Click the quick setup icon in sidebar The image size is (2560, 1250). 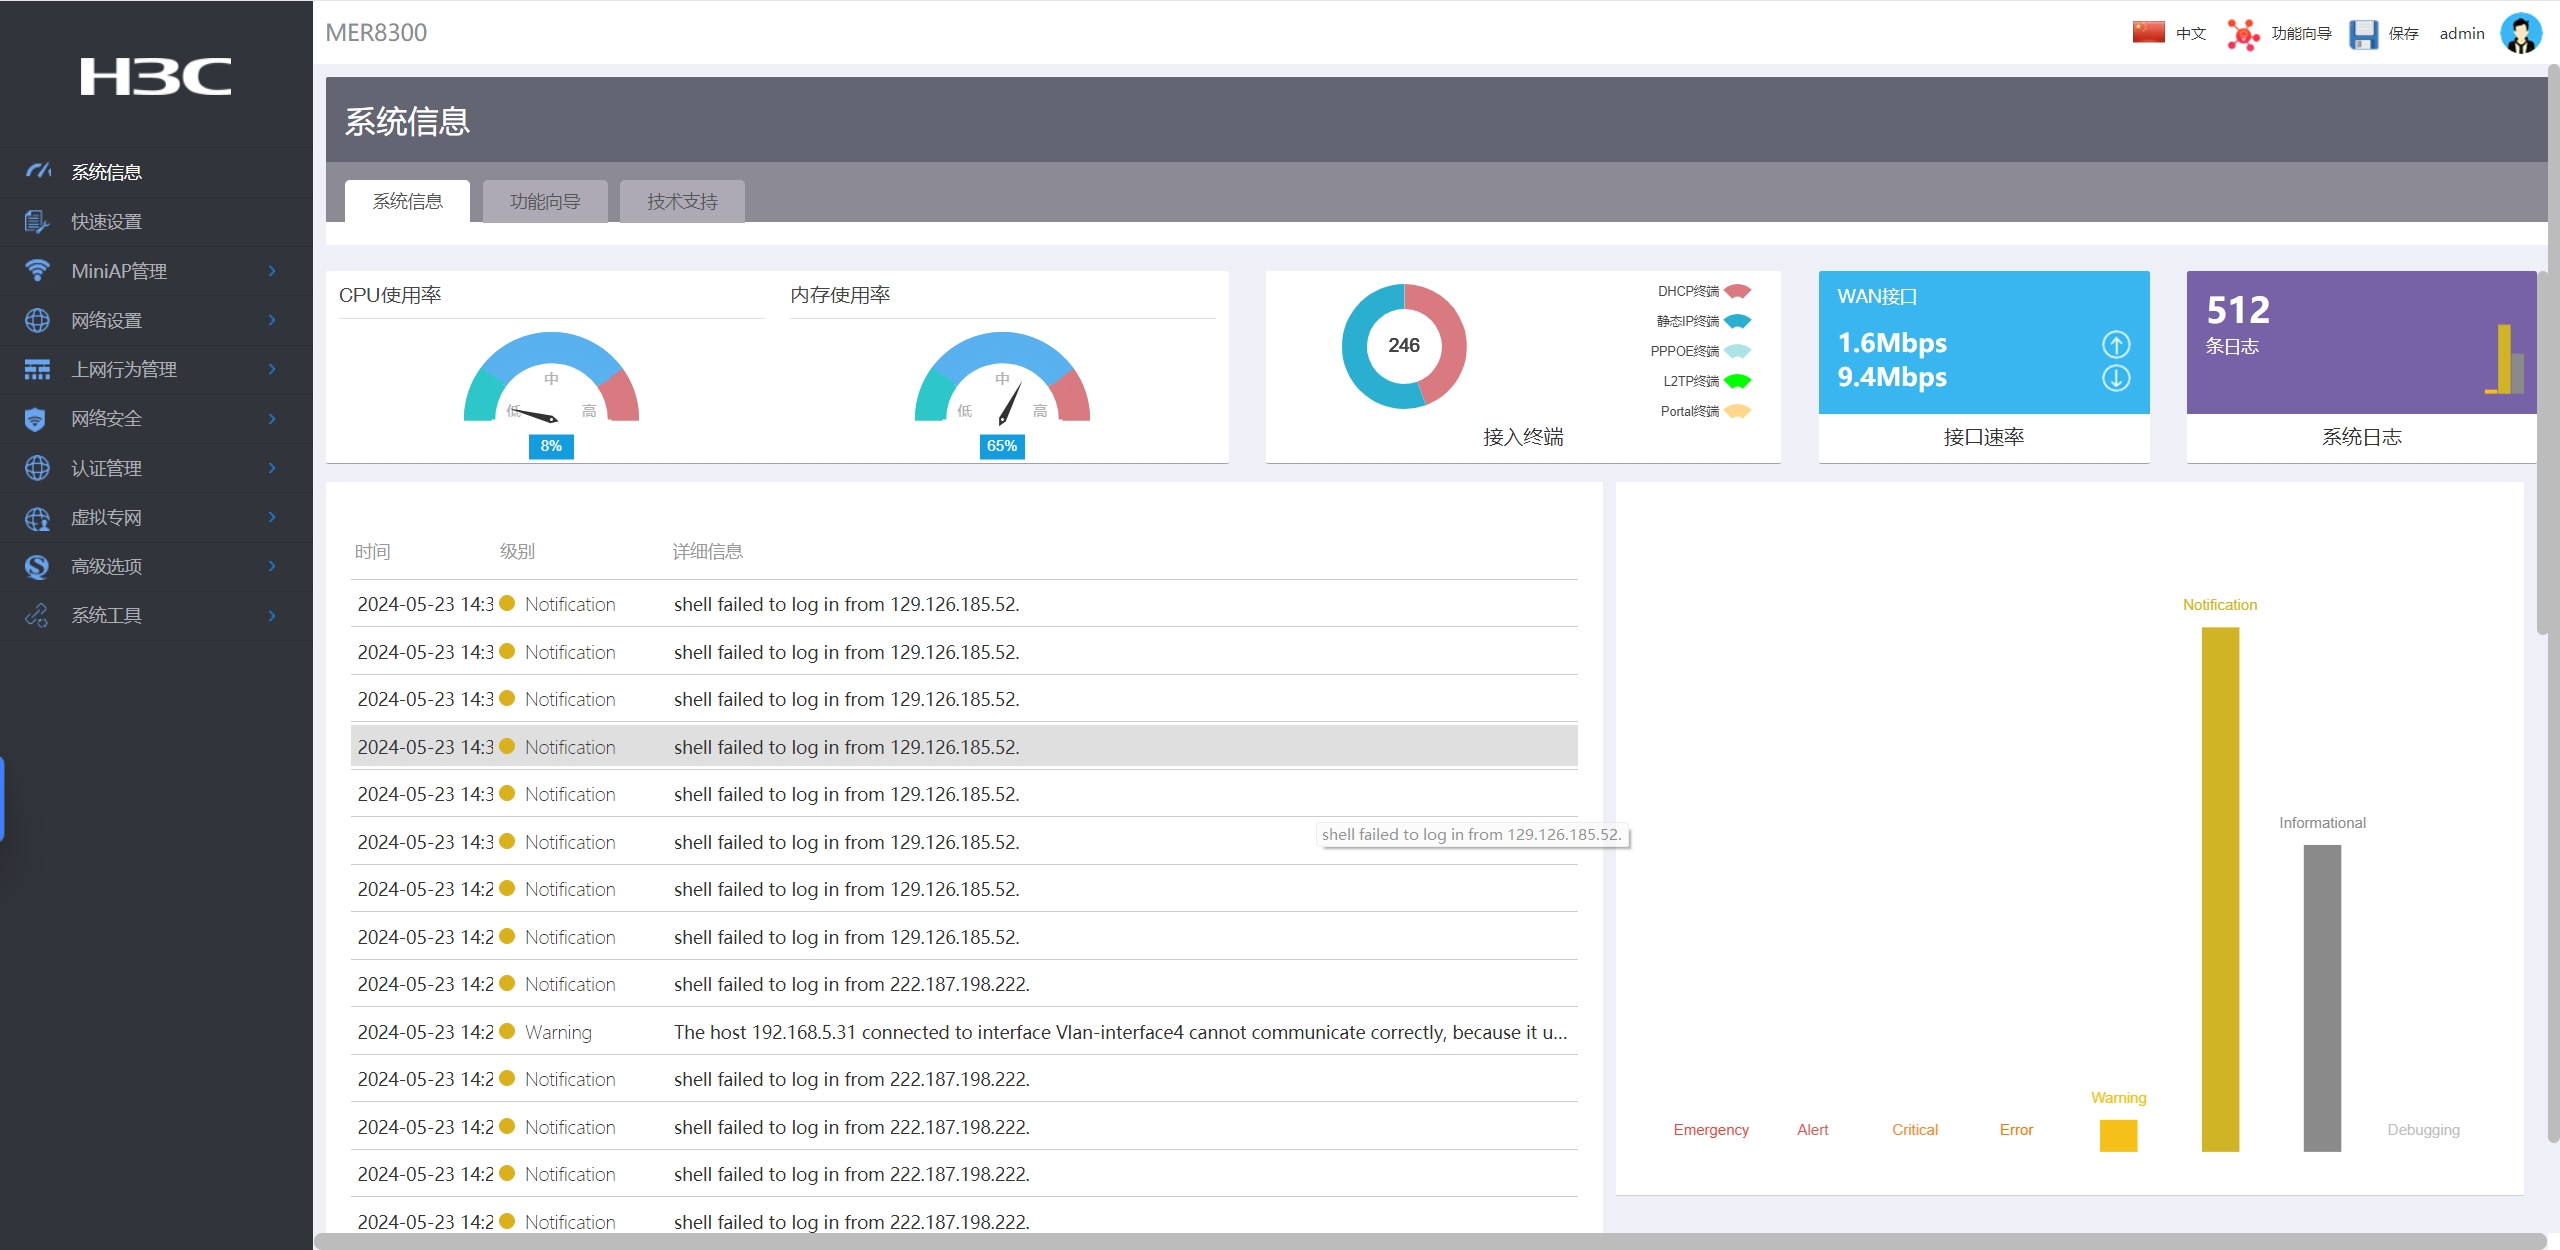(37, 221)
